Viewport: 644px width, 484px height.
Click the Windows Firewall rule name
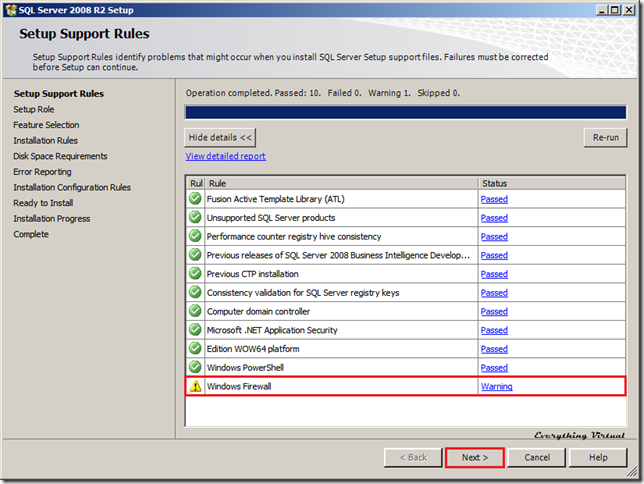click(239, 386)
